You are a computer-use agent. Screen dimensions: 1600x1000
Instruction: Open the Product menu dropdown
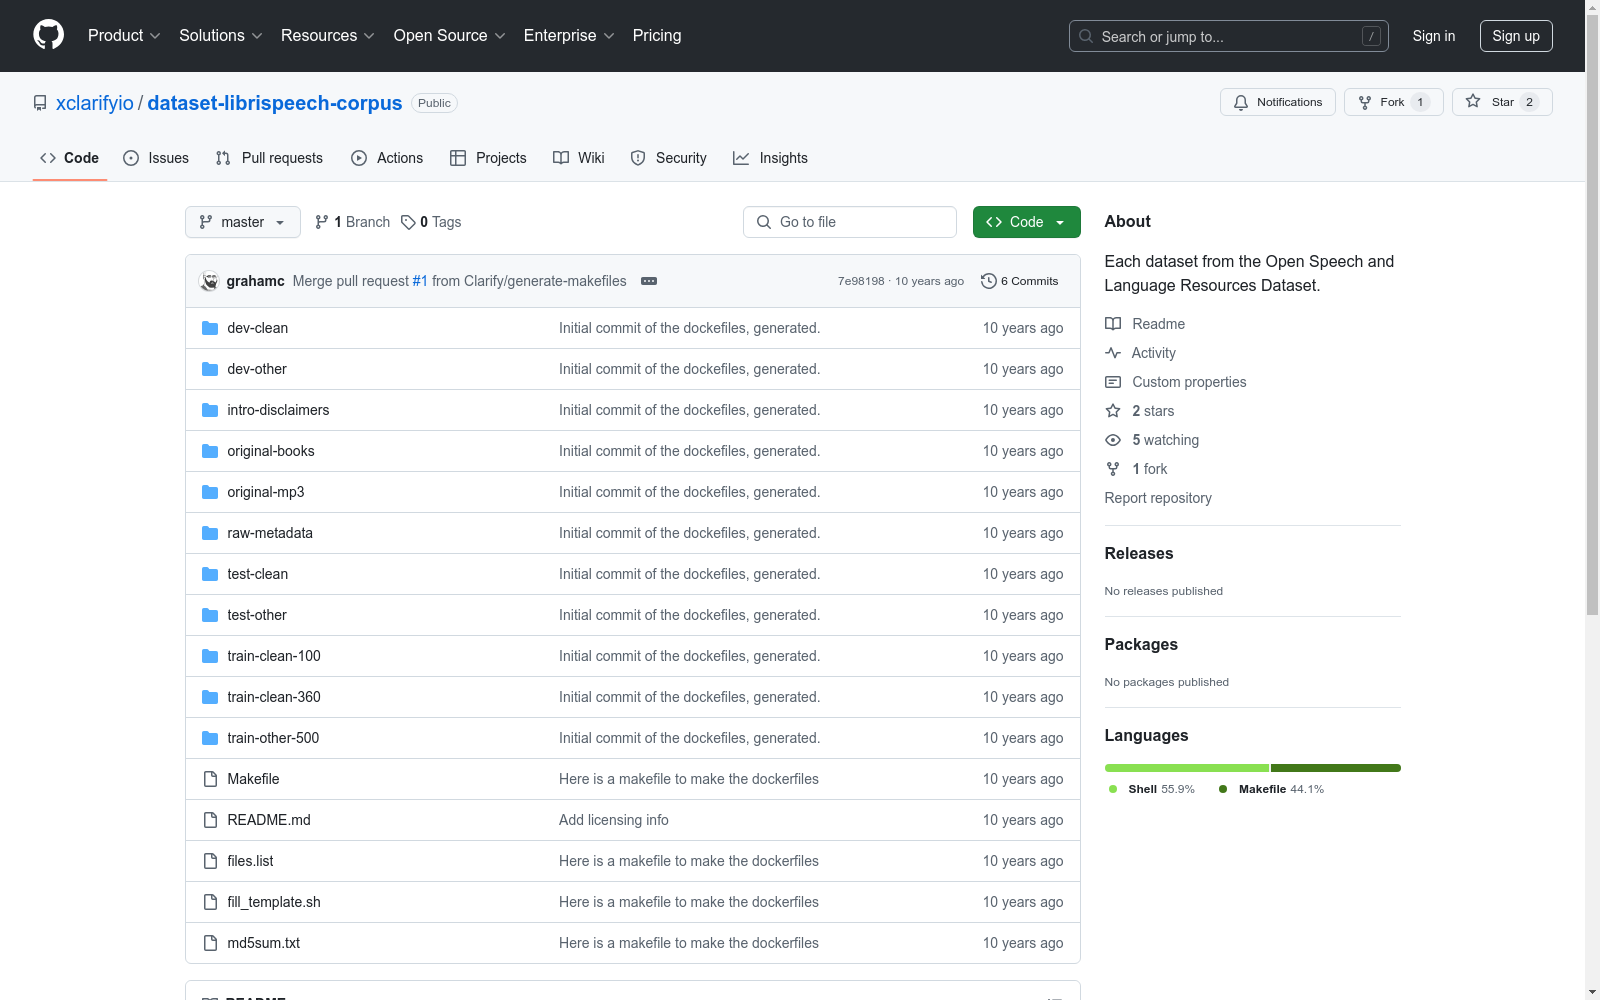pos(124,36)
